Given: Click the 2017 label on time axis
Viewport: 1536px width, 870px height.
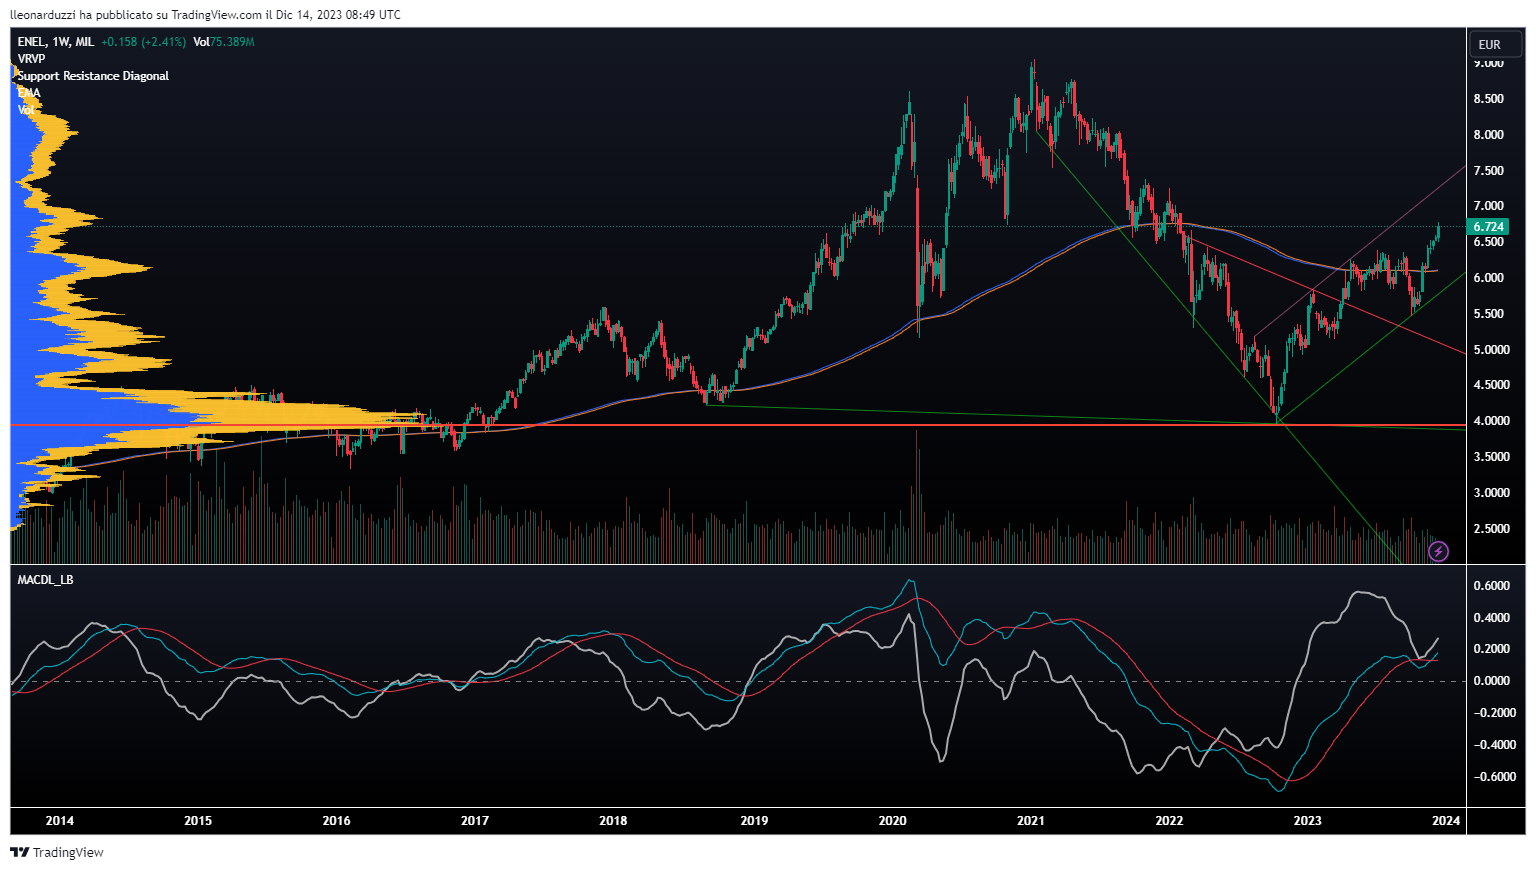Looking at the screenshot, I should click(x=475, y=821).
